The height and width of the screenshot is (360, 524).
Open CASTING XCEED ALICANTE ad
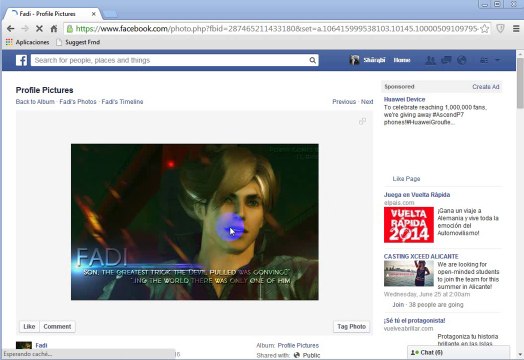pyautogui.click(x=421, y=256)
